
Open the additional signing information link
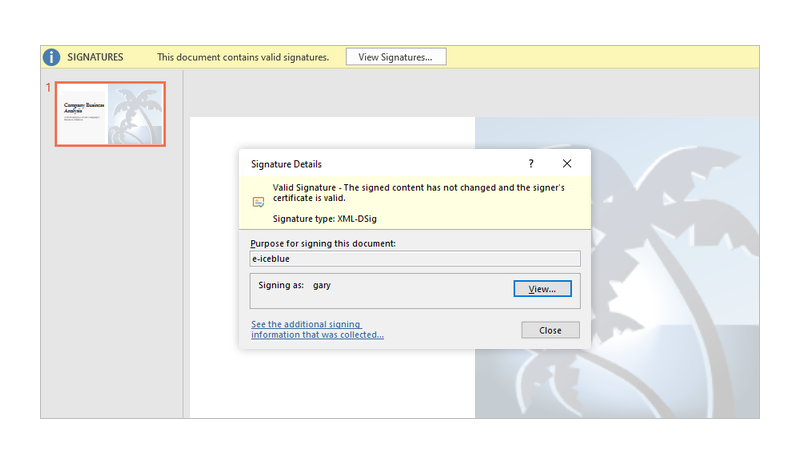317,330
